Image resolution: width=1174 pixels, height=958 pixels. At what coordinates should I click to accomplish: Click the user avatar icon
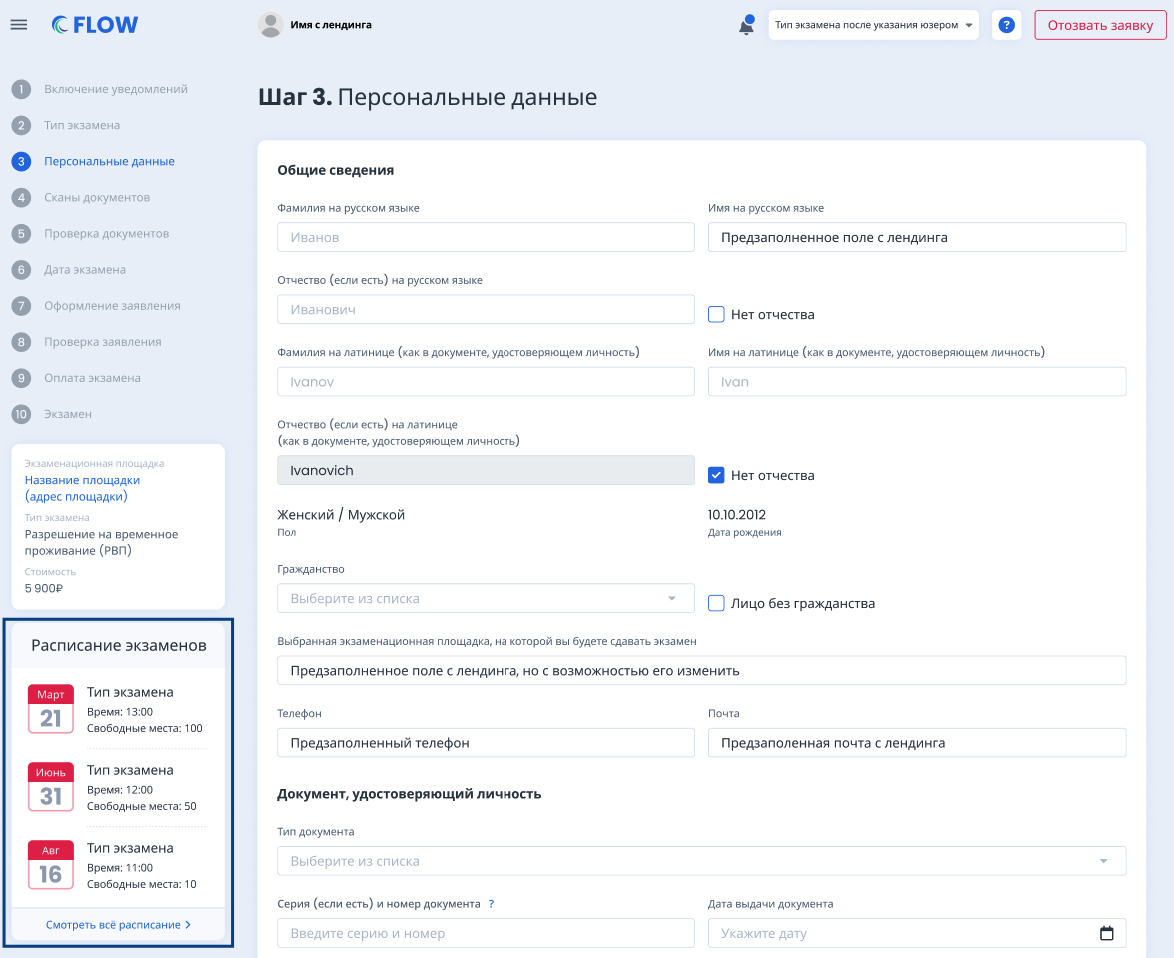[270, 25]
